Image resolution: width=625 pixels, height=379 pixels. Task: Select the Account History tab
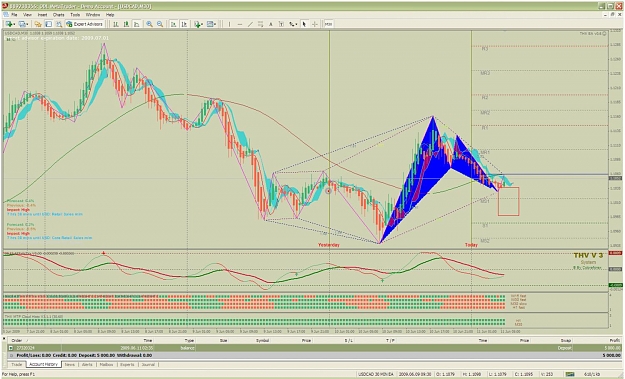tap(43, 365)
